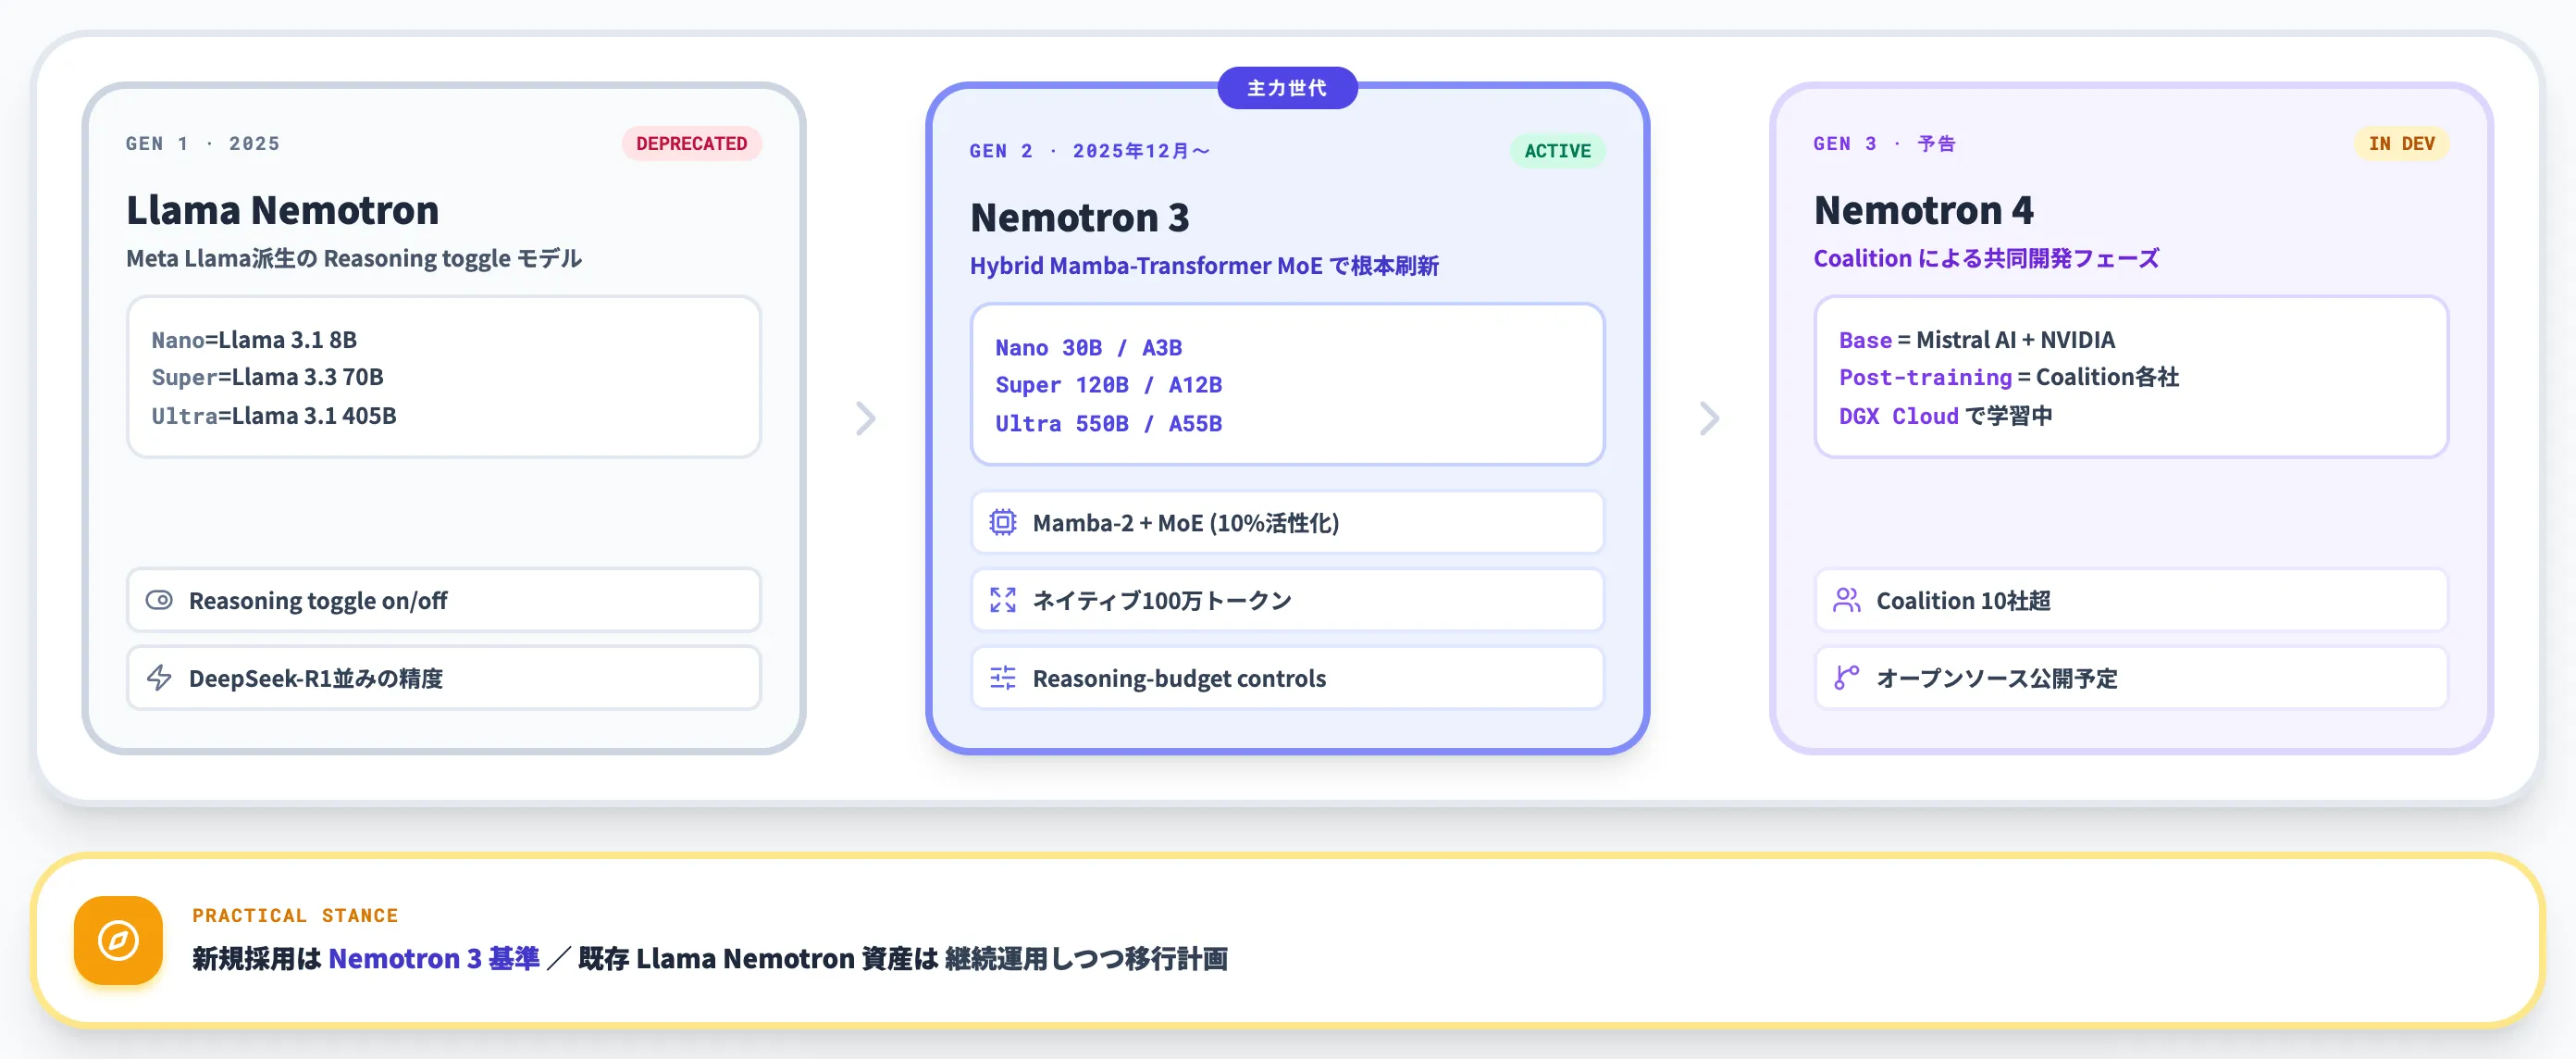Click the Ultra=Llama 3.1 405B line
This screenshot has width=2576, height=1059.
274,416
